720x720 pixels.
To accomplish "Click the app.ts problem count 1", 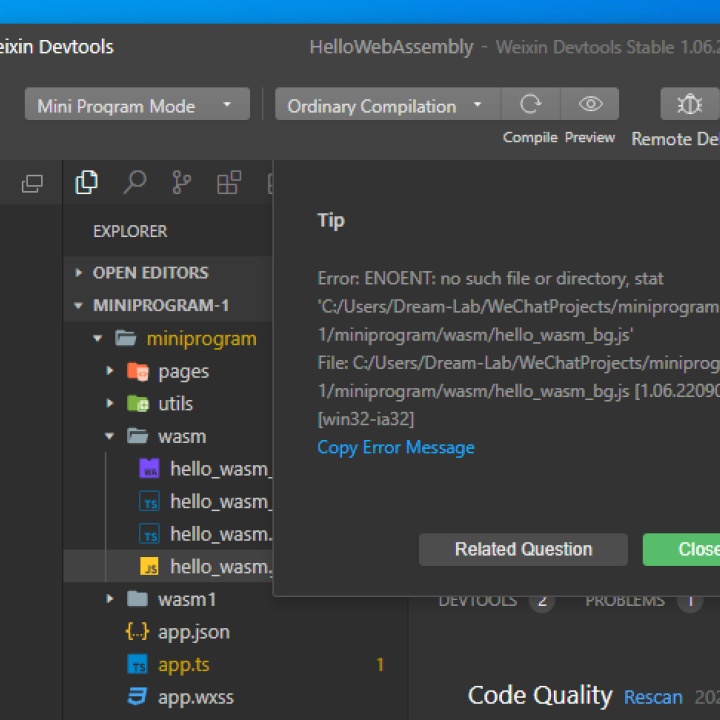I will pyautogui.click(x=380, y=664).
